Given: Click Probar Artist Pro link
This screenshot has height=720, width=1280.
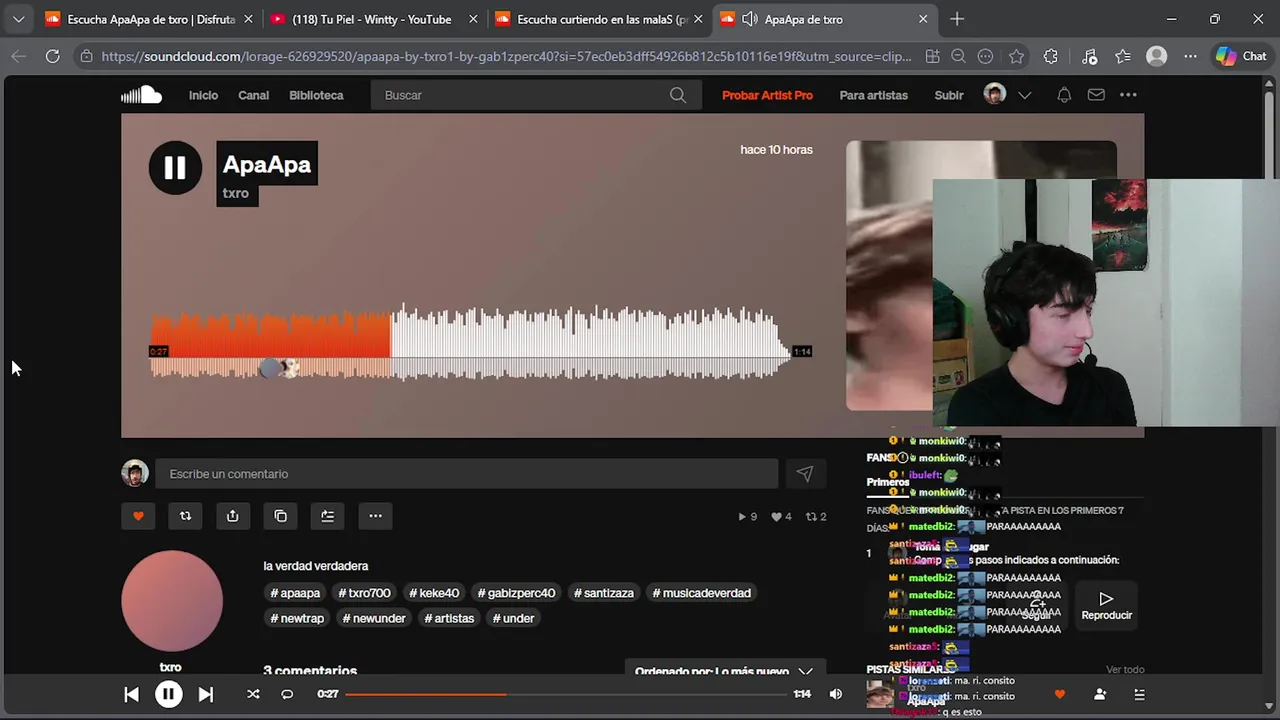Looking at the screenshot, I should (x=767, y=95).
